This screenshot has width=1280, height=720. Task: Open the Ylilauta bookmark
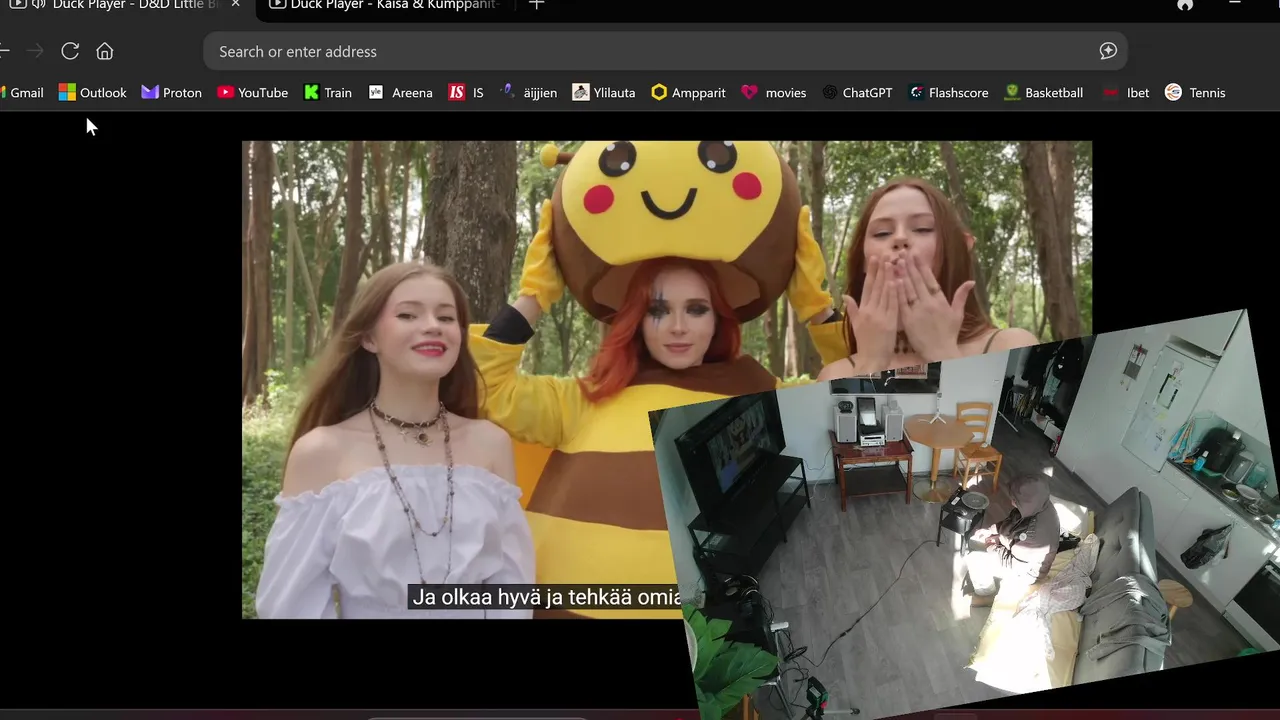pos(604,92)
